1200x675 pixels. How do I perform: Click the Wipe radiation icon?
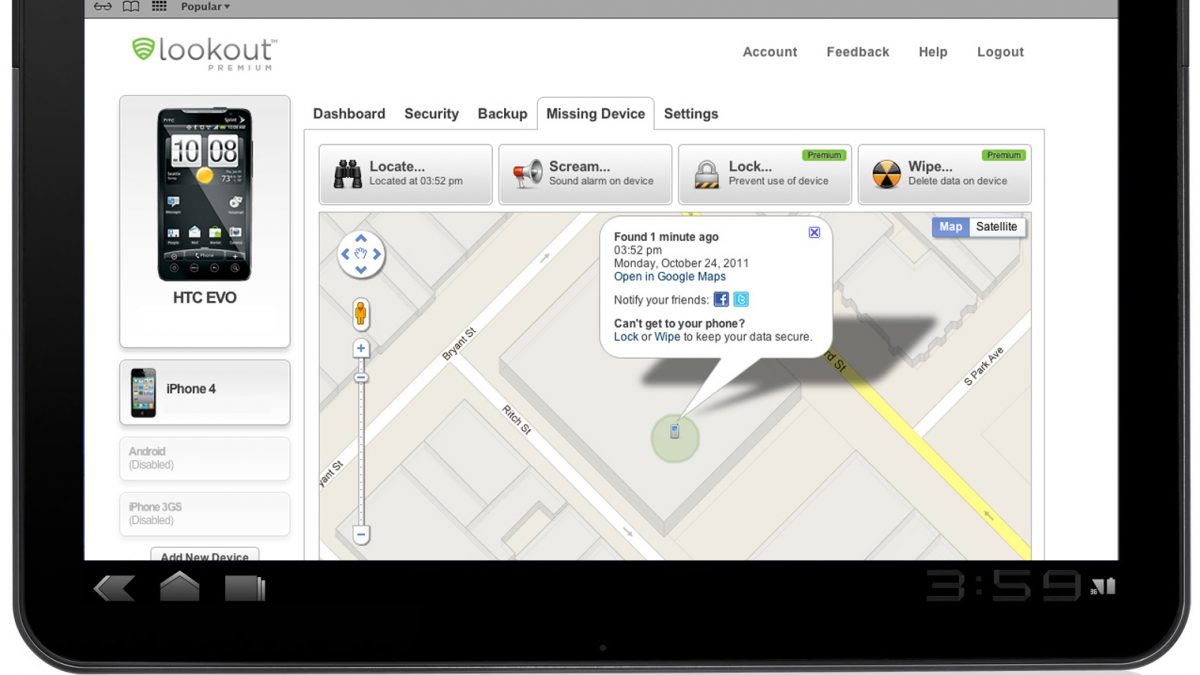tap(886, 174)
